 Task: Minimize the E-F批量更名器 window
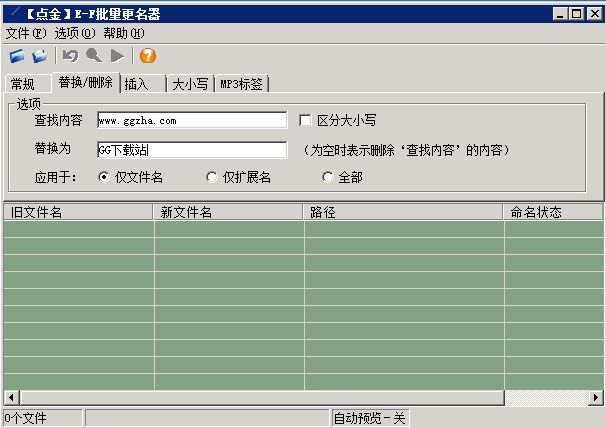(x=560, y=14)
